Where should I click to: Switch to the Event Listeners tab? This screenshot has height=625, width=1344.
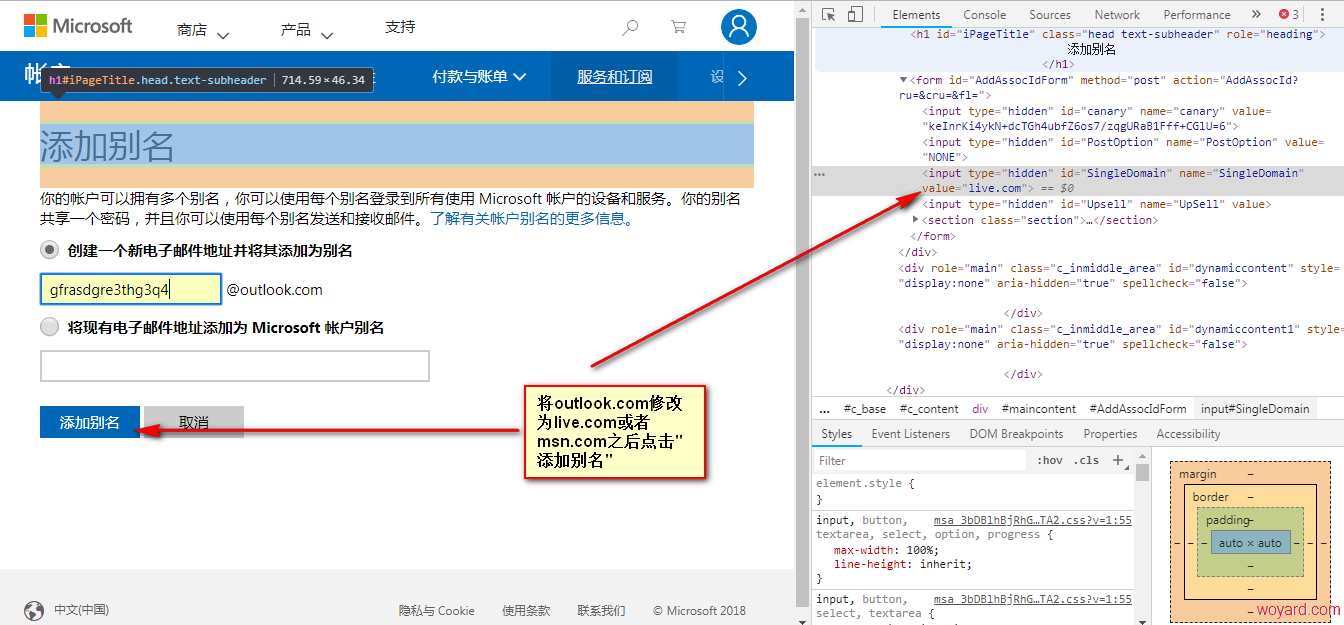[x=911, y=434]
